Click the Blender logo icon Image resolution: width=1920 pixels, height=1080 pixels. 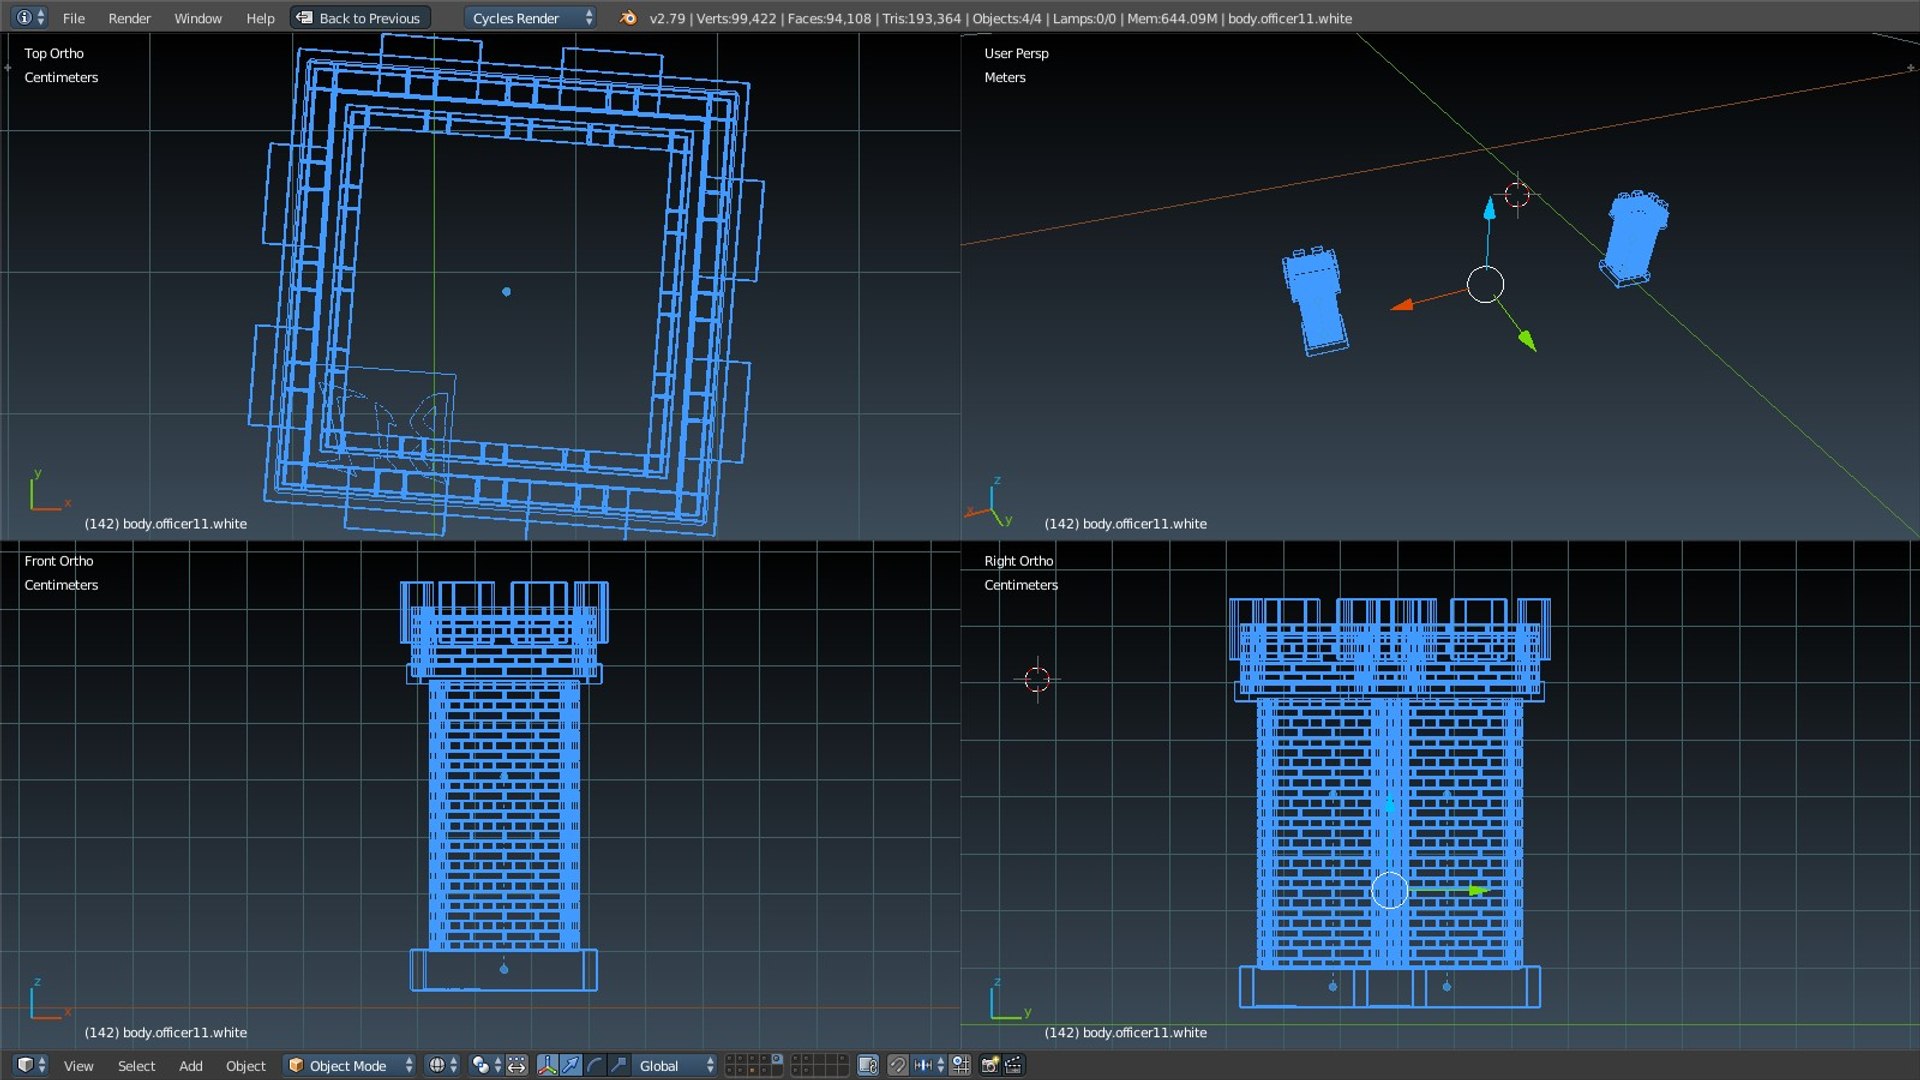point(627,18)
